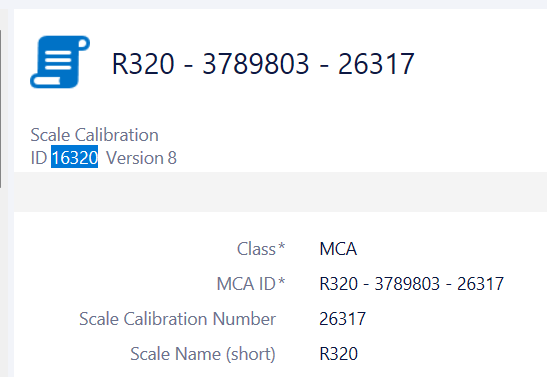
Task: Click the blue scroll document icon
Action: (60, 62)
